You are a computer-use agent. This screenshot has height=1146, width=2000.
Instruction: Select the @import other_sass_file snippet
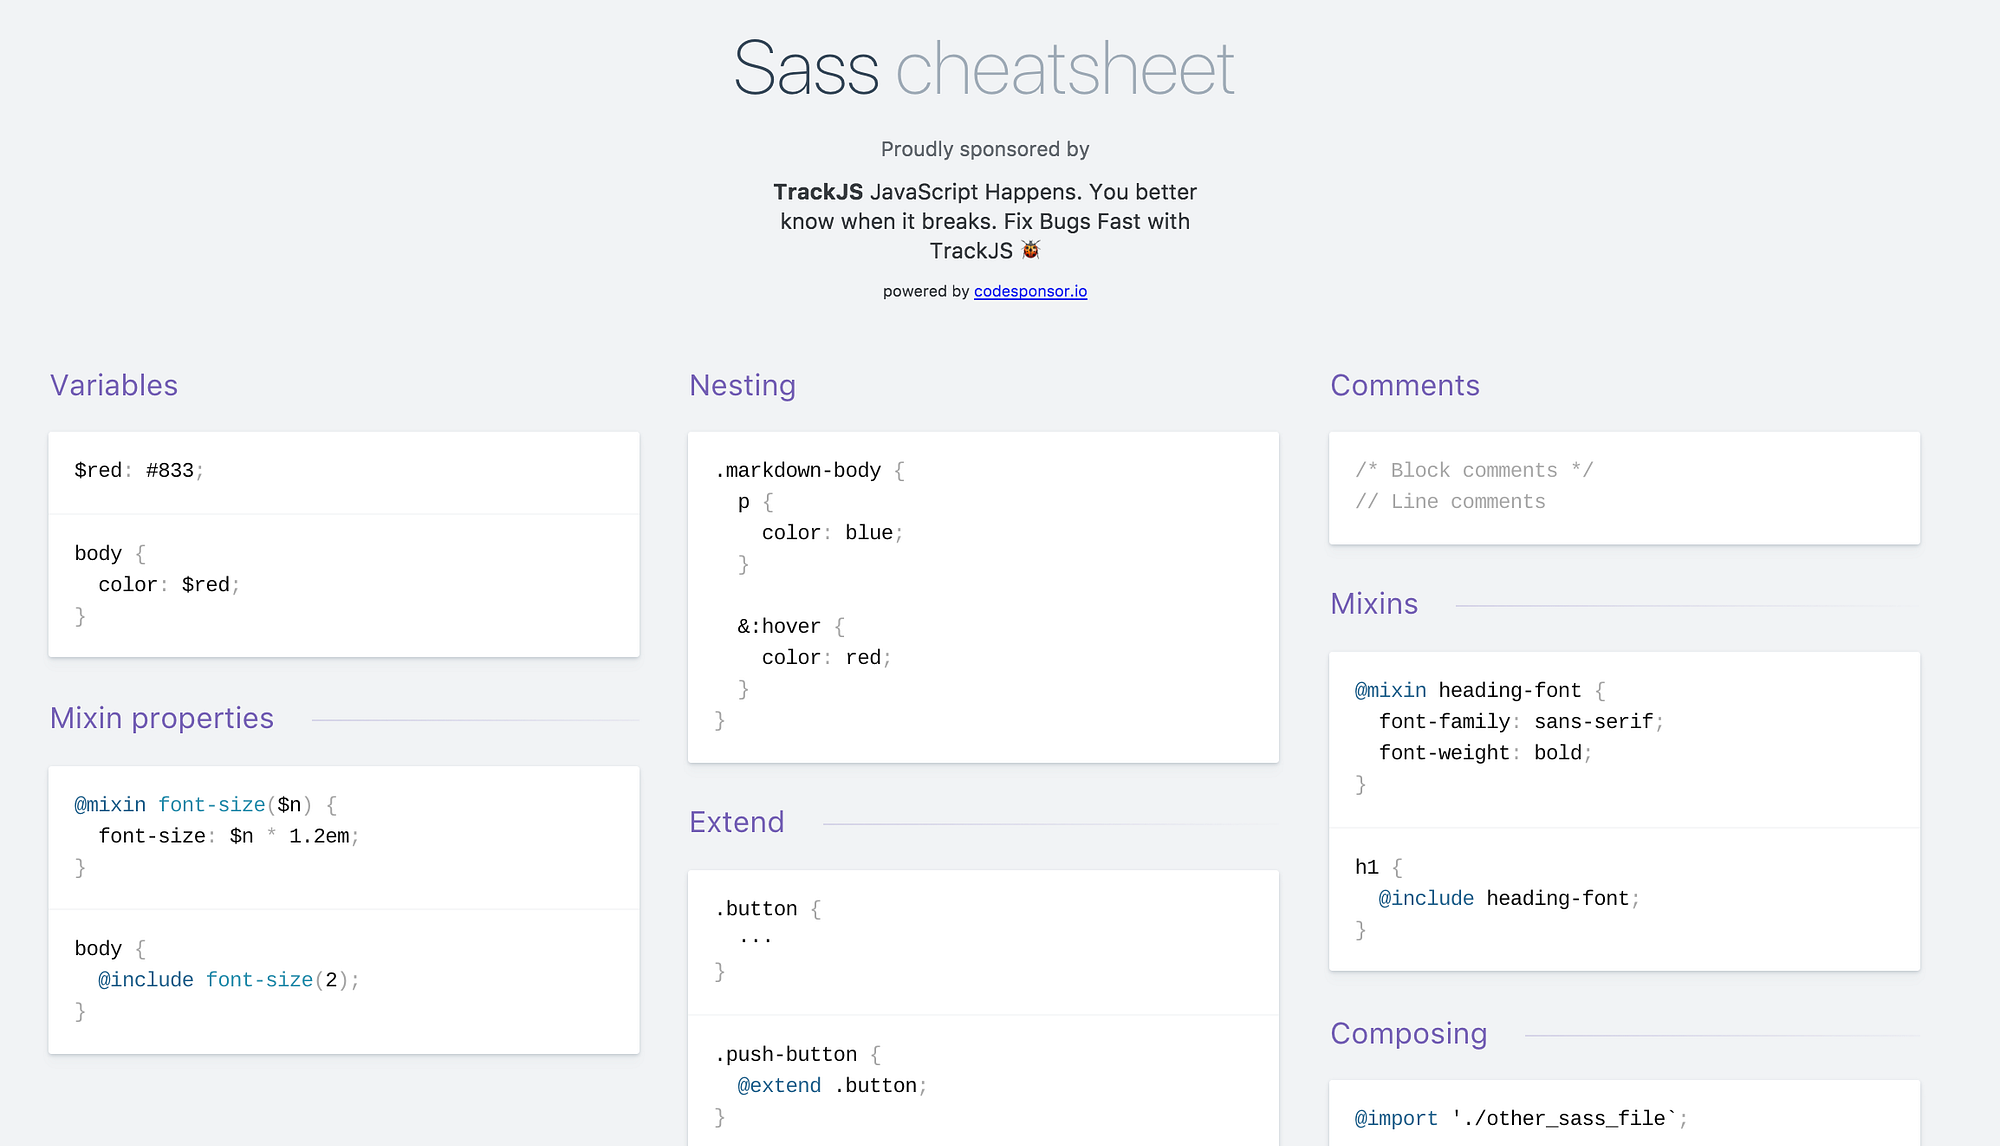(1518, 1117)
